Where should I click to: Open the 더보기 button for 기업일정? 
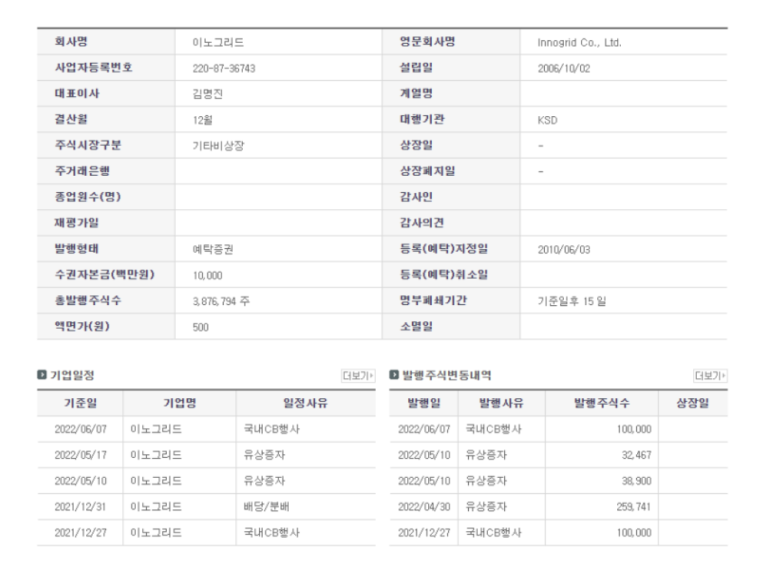358,376
